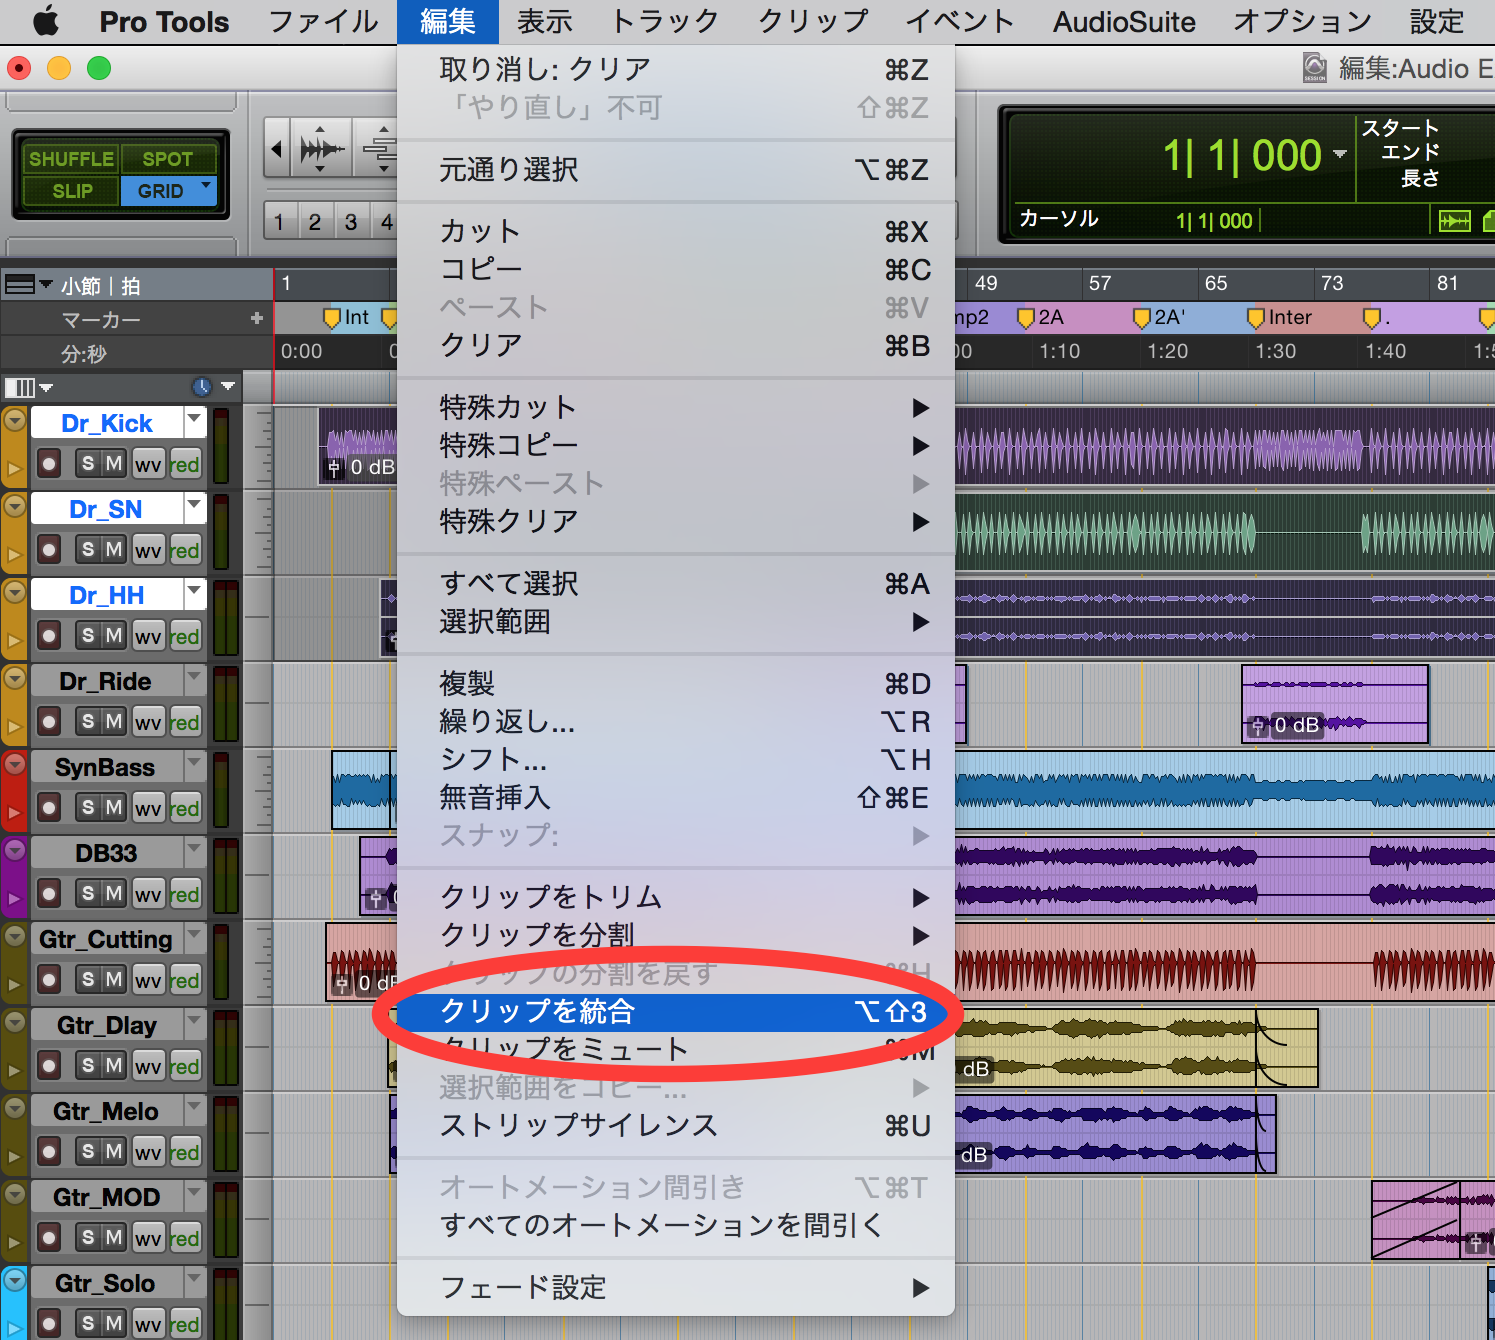1495x1340 pixels.
Task: Enable SHUFFLE edit mode
Action: tap(70, 159)
